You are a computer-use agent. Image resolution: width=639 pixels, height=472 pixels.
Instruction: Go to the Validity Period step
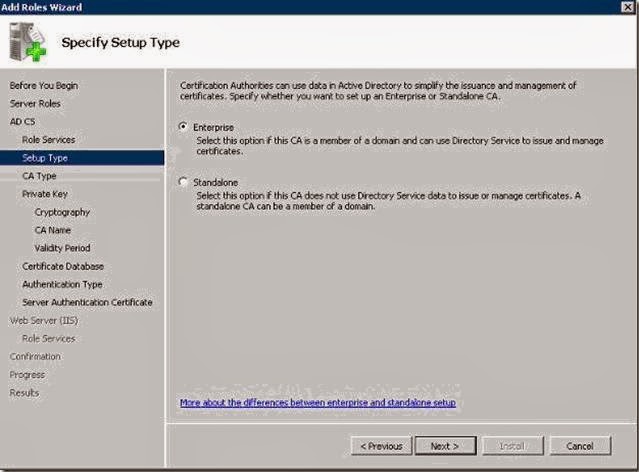(x=62, y=248)
